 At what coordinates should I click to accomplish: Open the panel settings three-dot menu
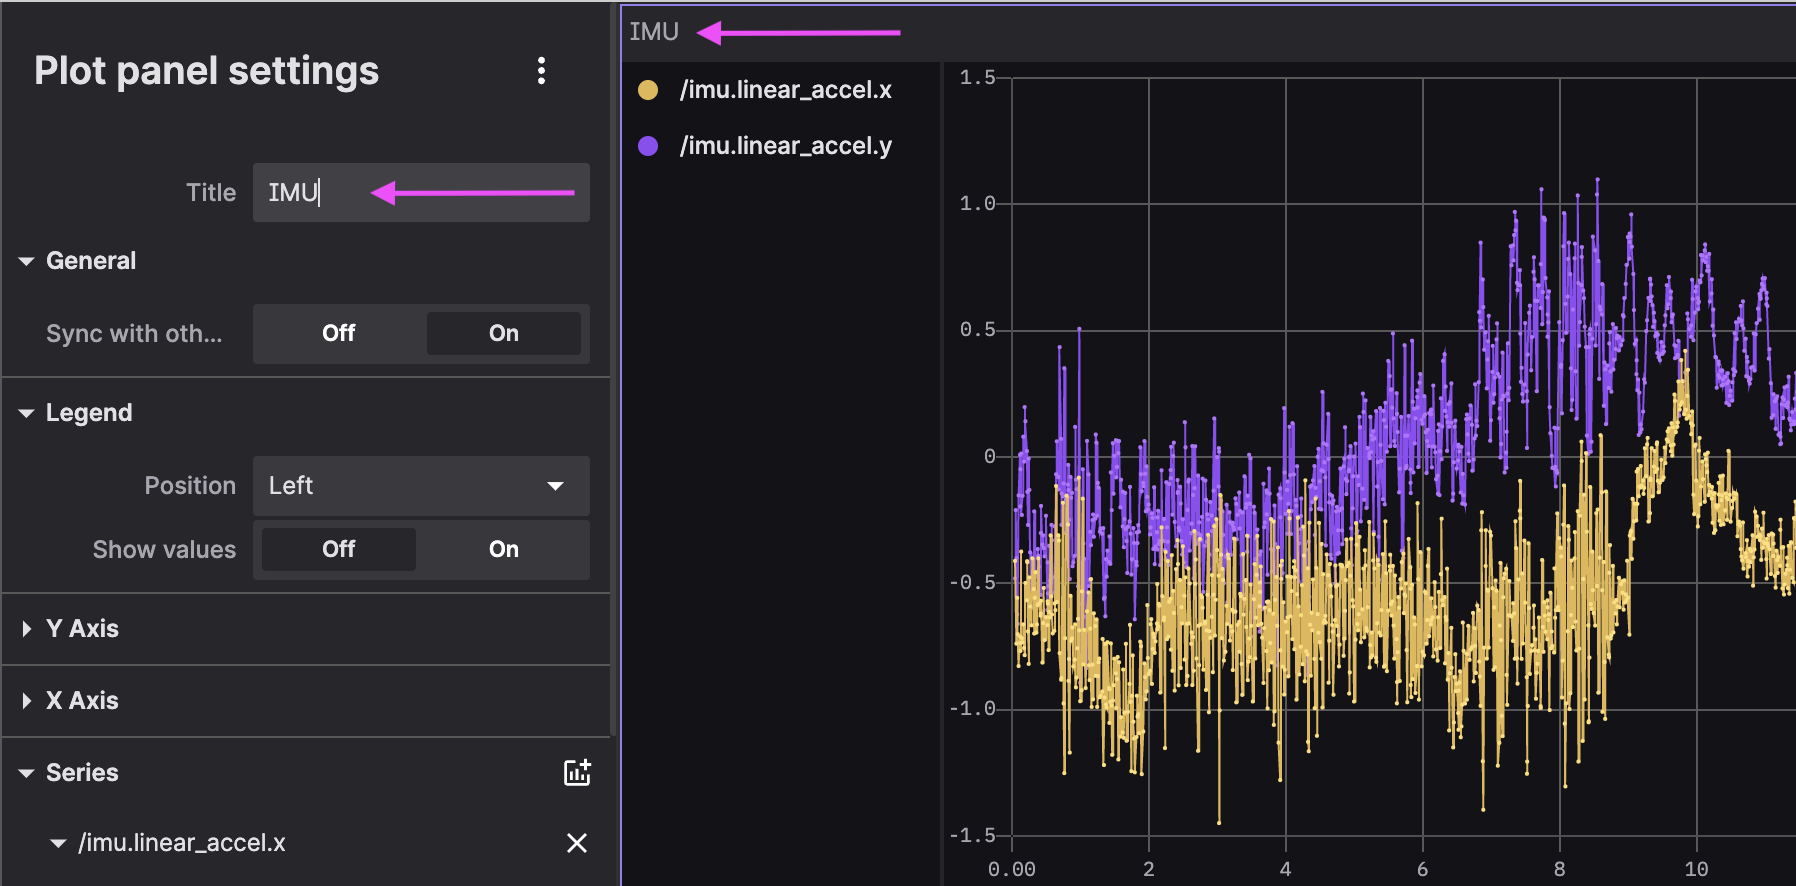pyautogui.click(x=541, y=70)
